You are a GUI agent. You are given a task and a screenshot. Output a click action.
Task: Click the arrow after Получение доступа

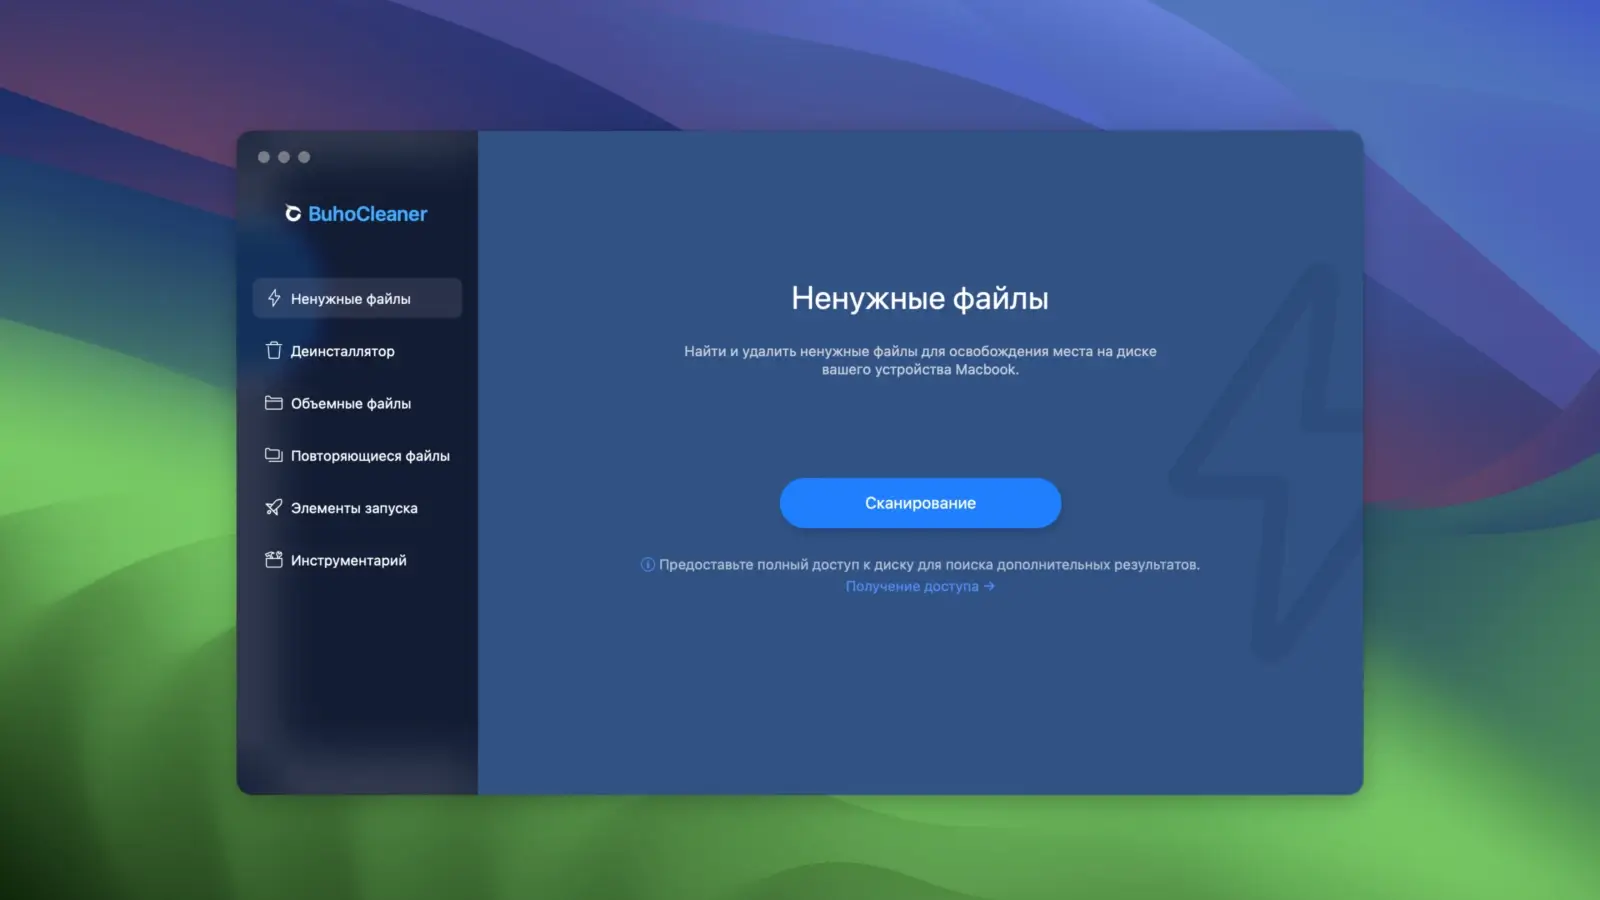(989, 586)
